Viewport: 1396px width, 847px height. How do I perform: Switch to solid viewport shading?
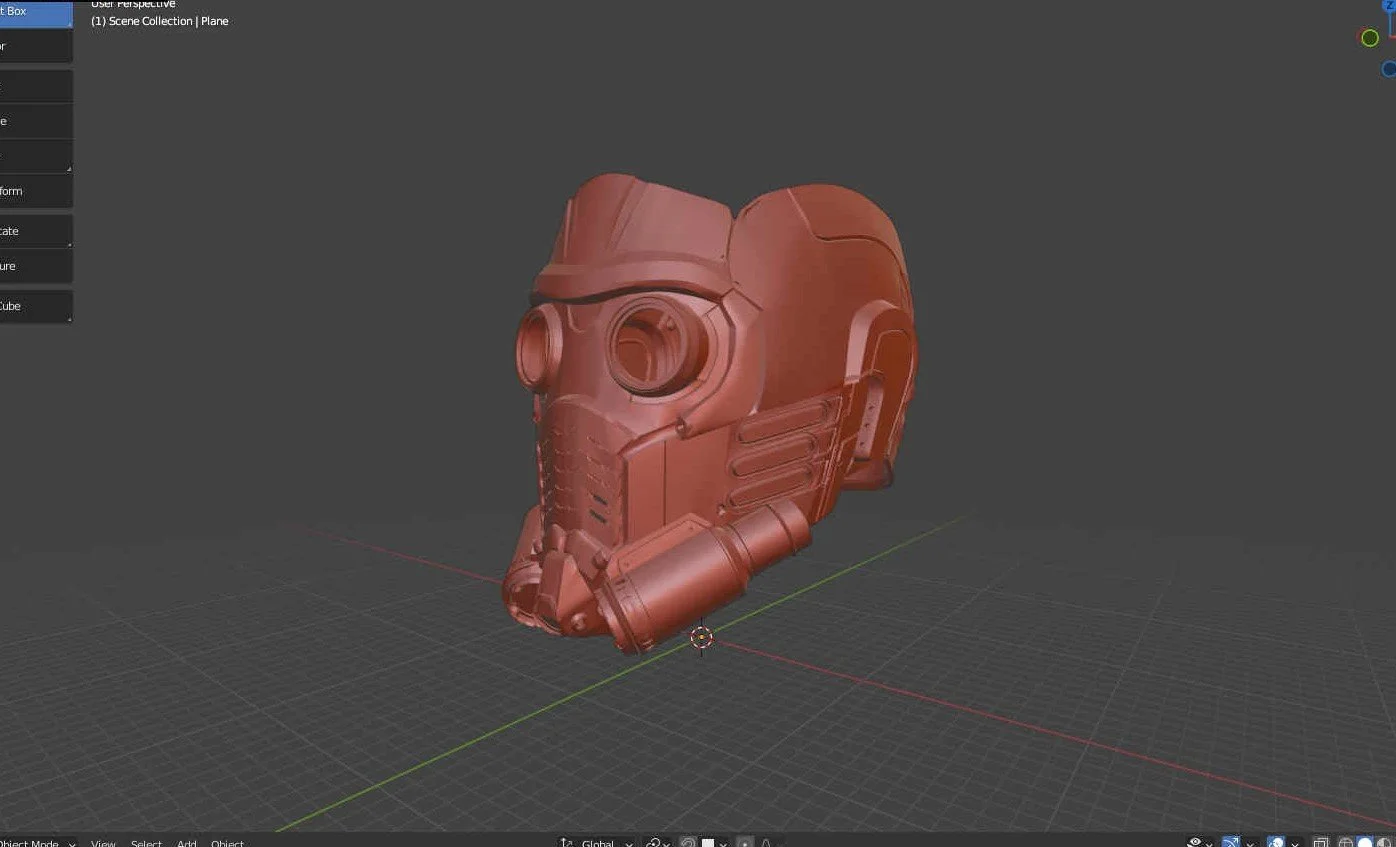1365,842
